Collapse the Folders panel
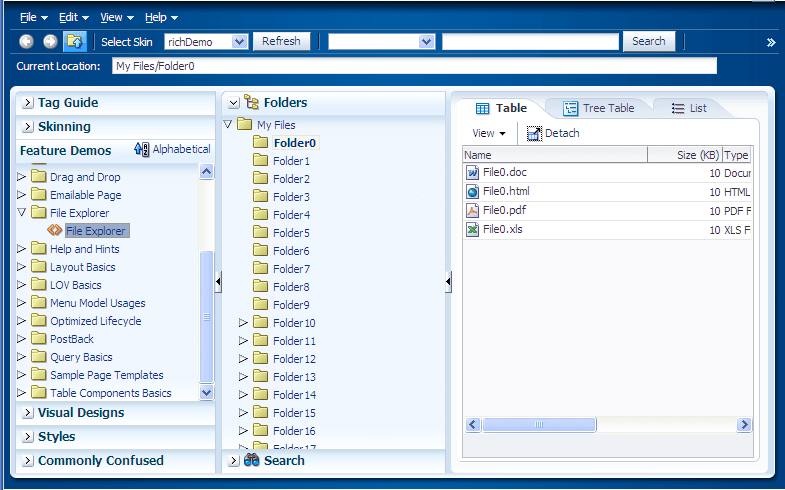Screen dimensions: 785x490 pos(233,103)
